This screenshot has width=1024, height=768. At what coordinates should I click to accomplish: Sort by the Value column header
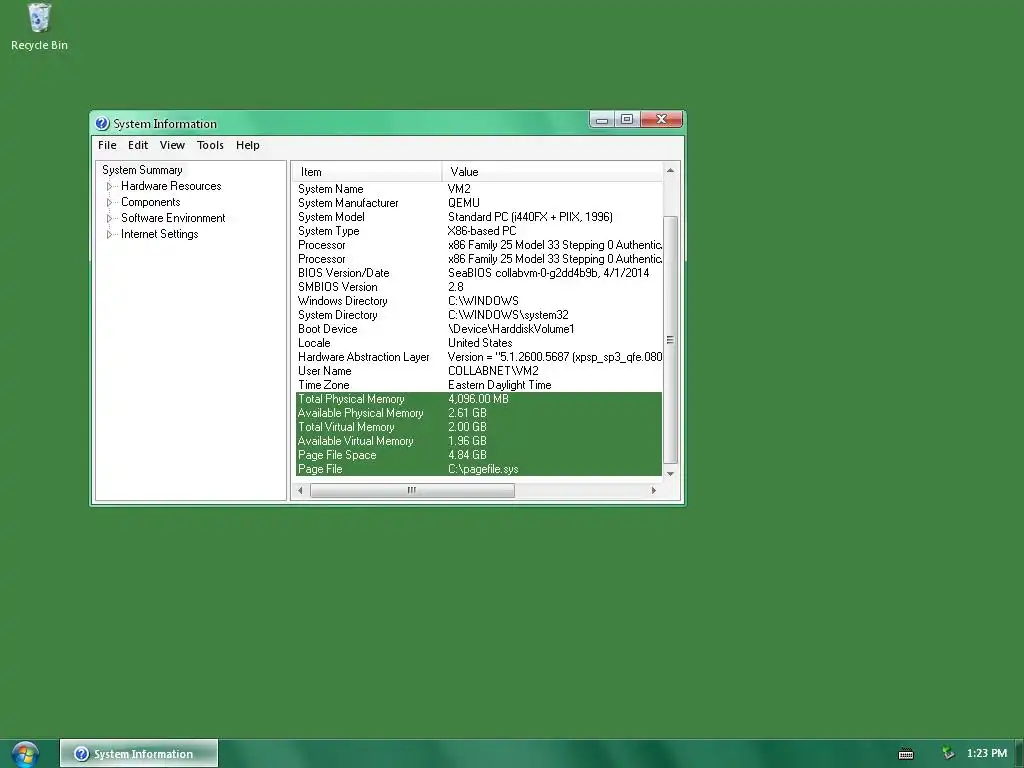click(x=552, y=172)
